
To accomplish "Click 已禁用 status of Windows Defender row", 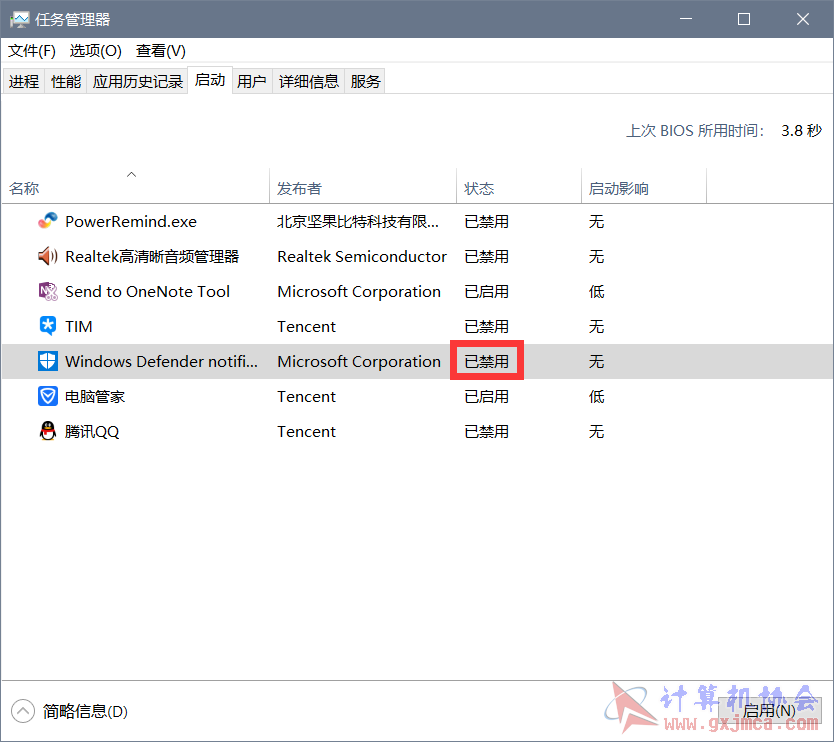I will pyautogui.click(x=487, y=361).
